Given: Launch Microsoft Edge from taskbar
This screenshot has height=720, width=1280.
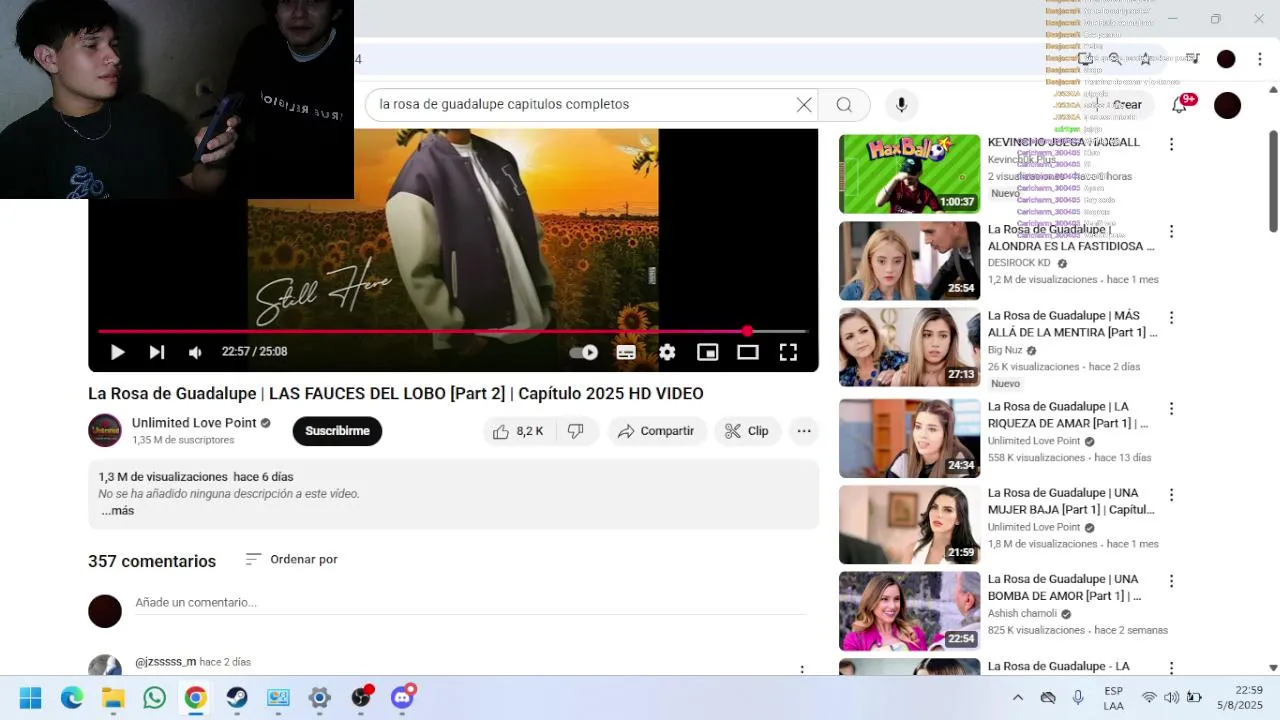Looking at the screenshot, I should click(x=72, y=698).
